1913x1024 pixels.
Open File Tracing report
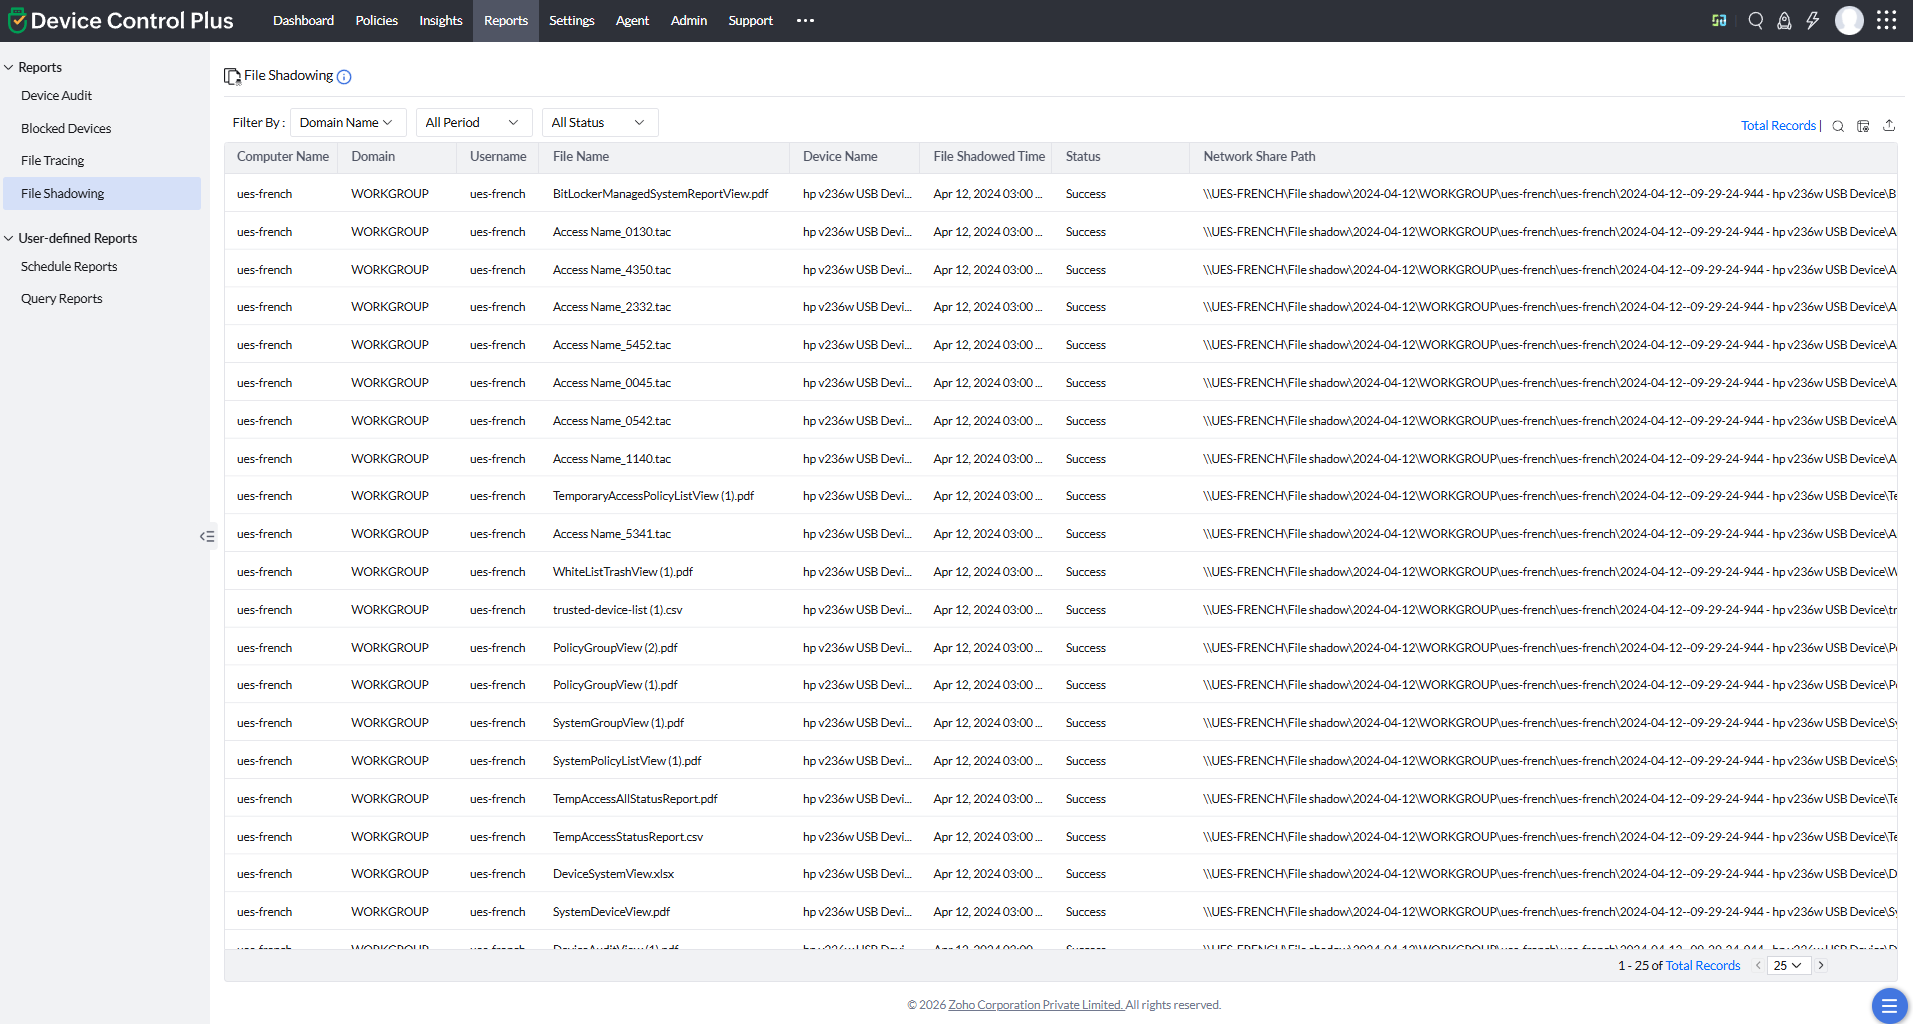coord(52,161)
